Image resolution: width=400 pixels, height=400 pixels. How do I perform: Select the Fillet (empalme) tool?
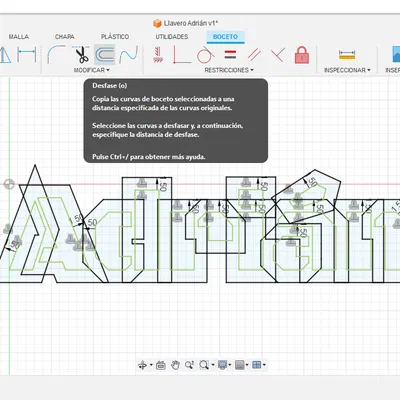coord(56,54)
